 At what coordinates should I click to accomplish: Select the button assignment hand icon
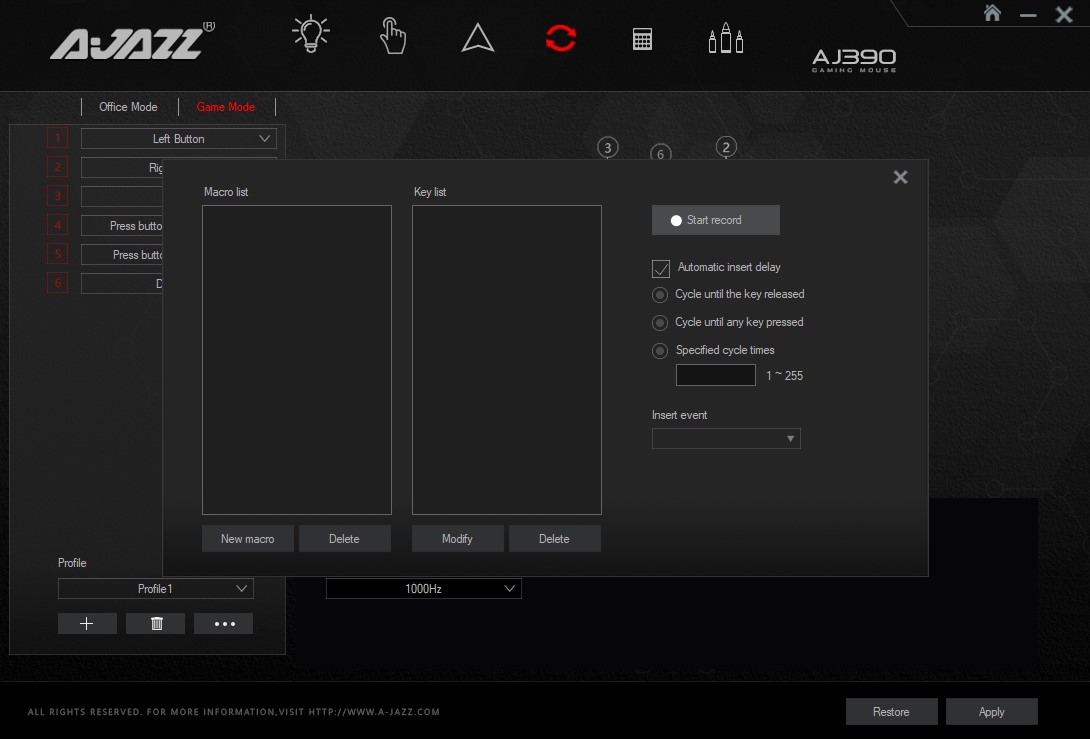pyautogui.click(x=393, y=36)
